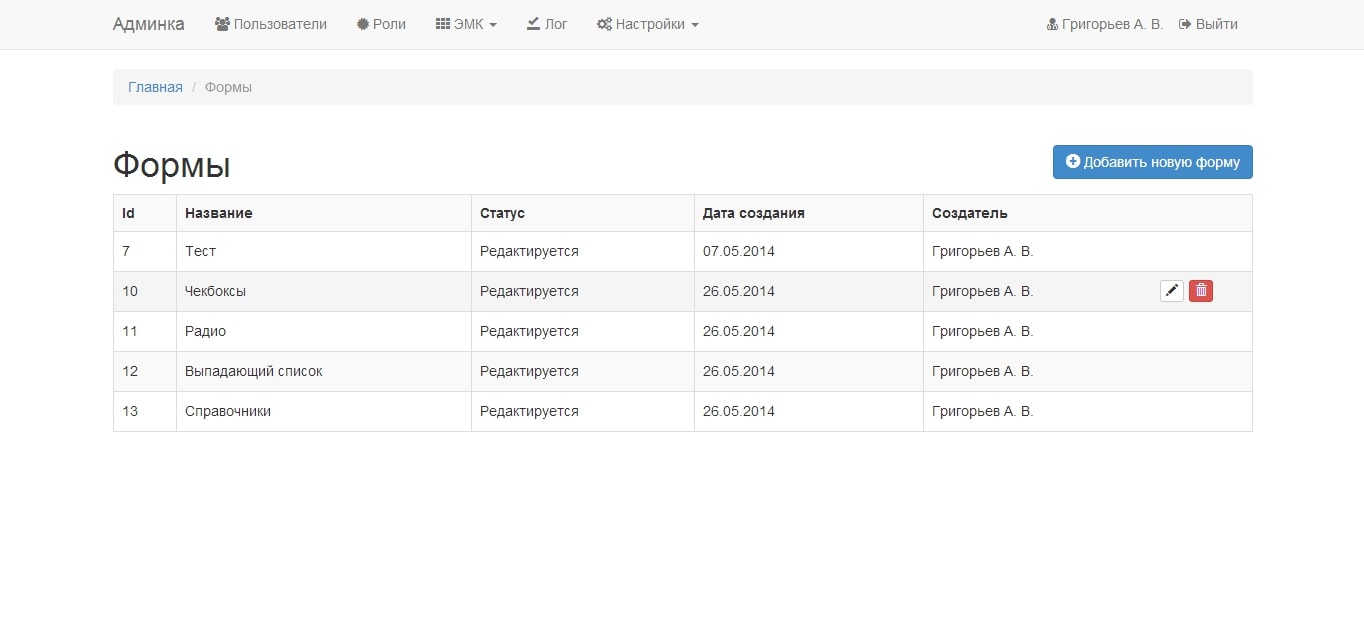This screenshot has width=1364, height=641.
Task: Click the date 07.05.2014 in Тест row
Action: (739, 251)
